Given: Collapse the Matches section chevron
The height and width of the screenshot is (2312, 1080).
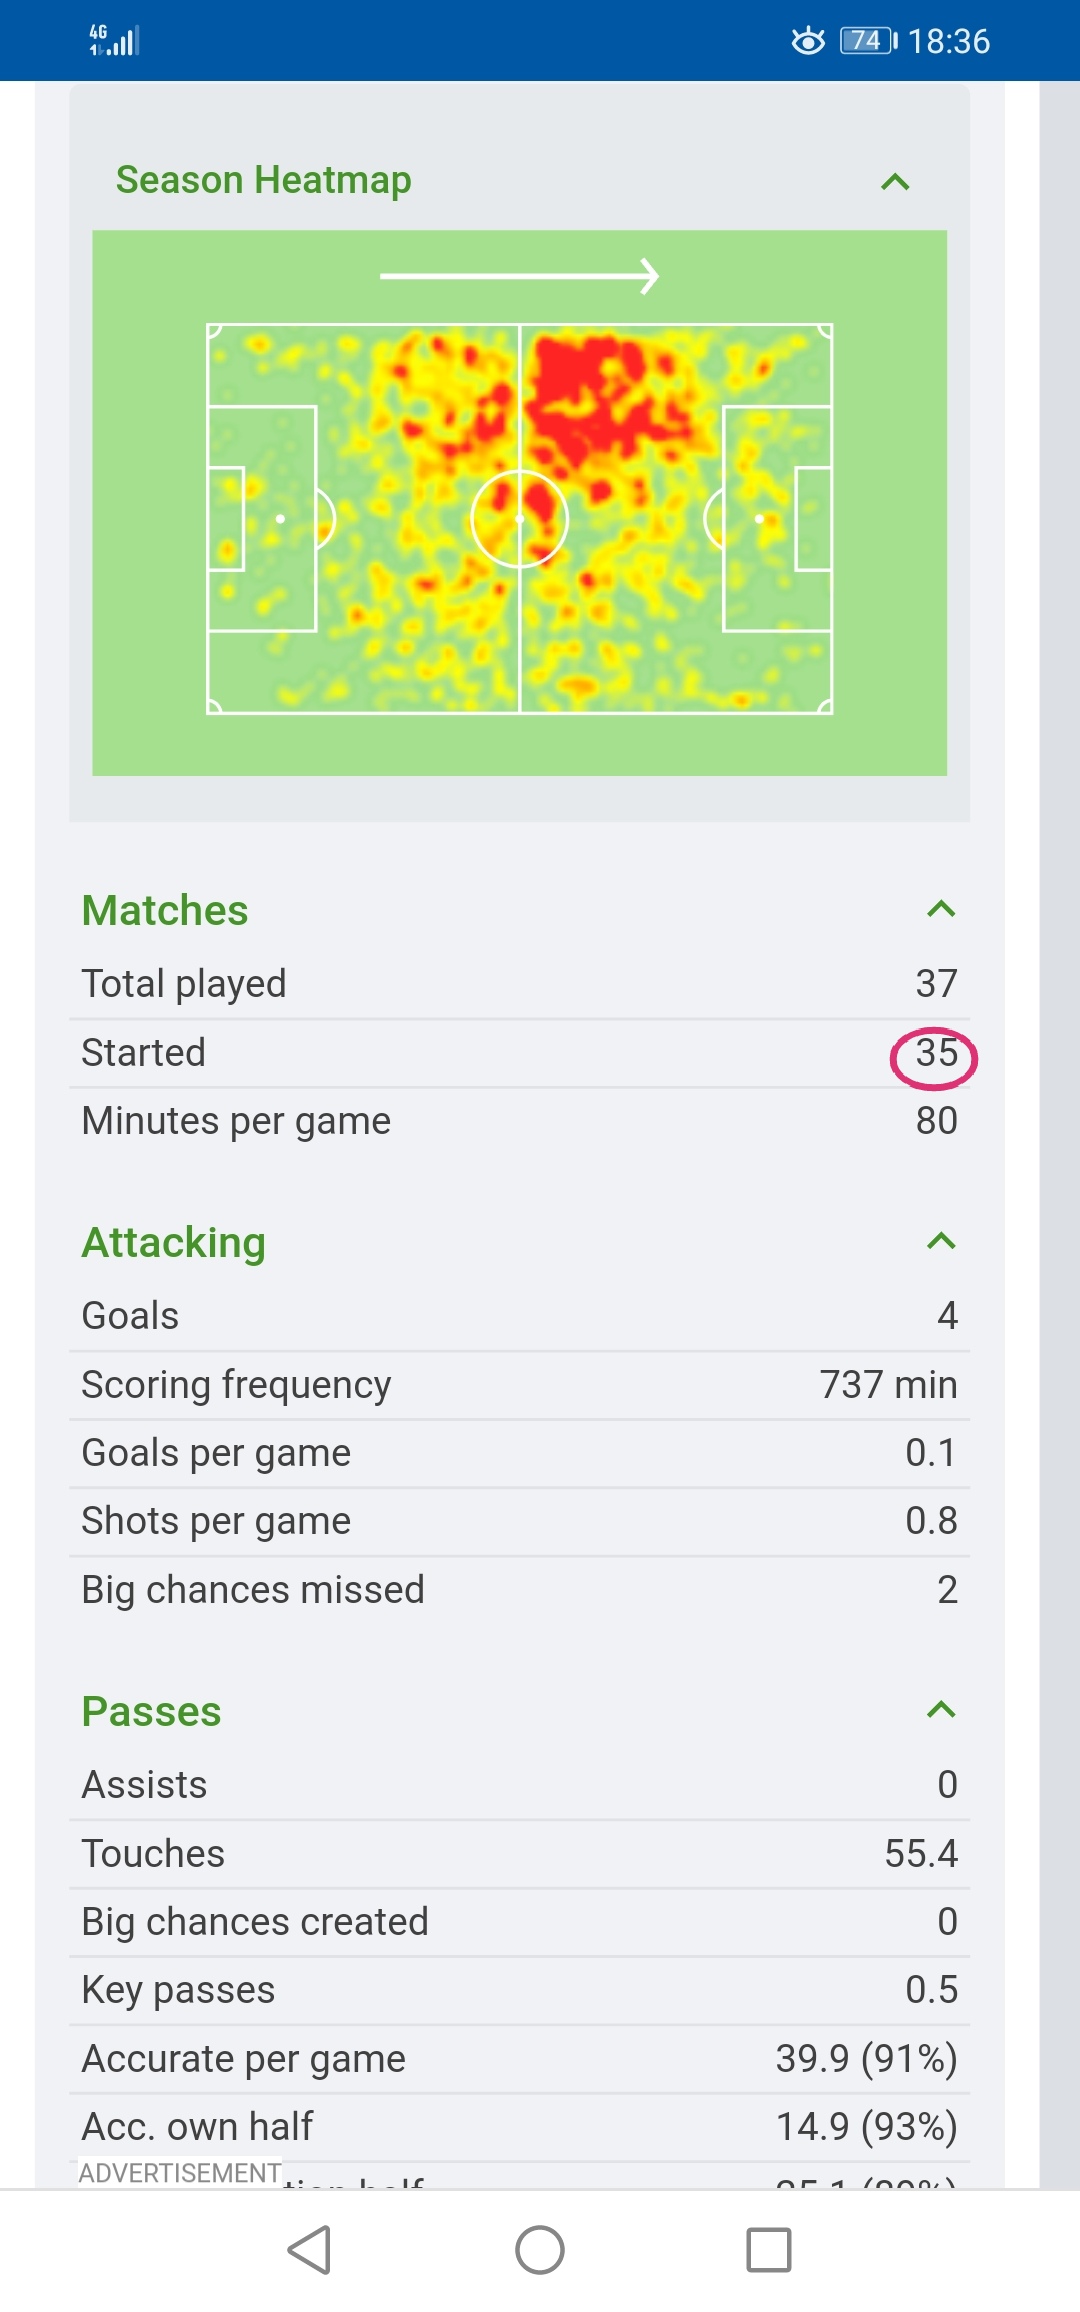Looking at the screenshot, I should [x=941, y=909].
